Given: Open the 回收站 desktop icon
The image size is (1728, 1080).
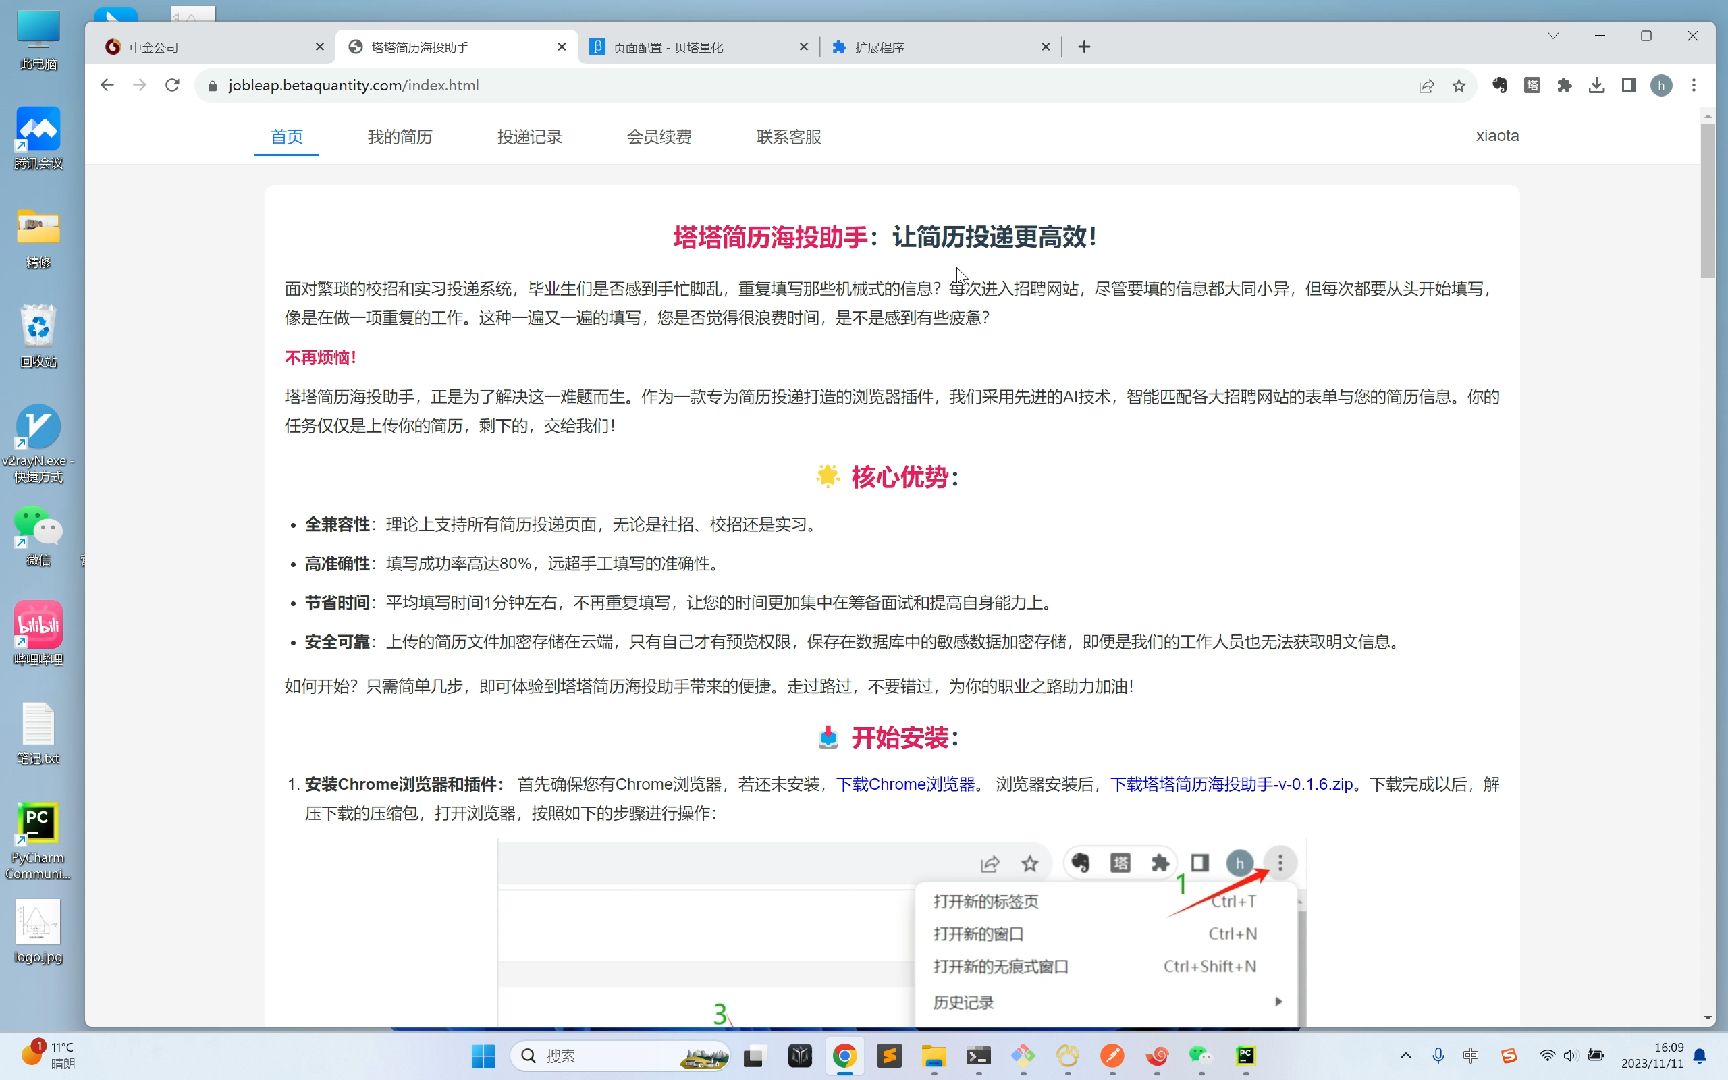Looking at the screenshot, I should point(38,336).
